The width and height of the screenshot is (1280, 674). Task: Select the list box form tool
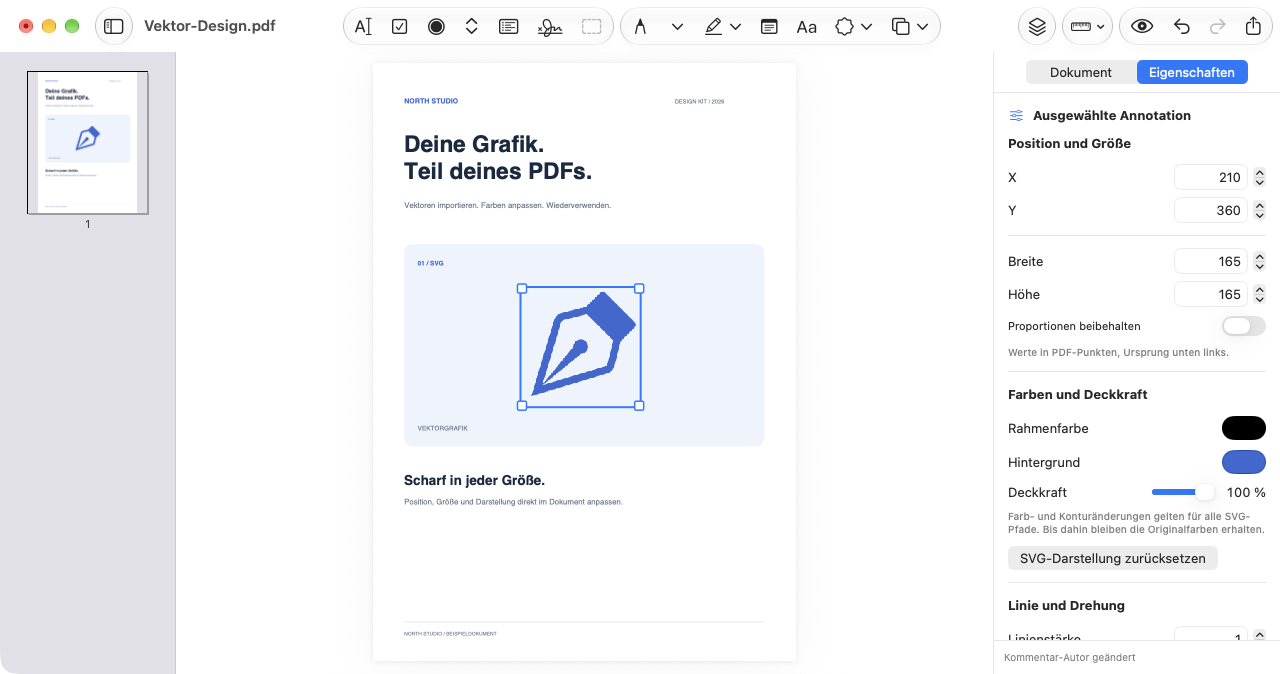tap(508, 27)
